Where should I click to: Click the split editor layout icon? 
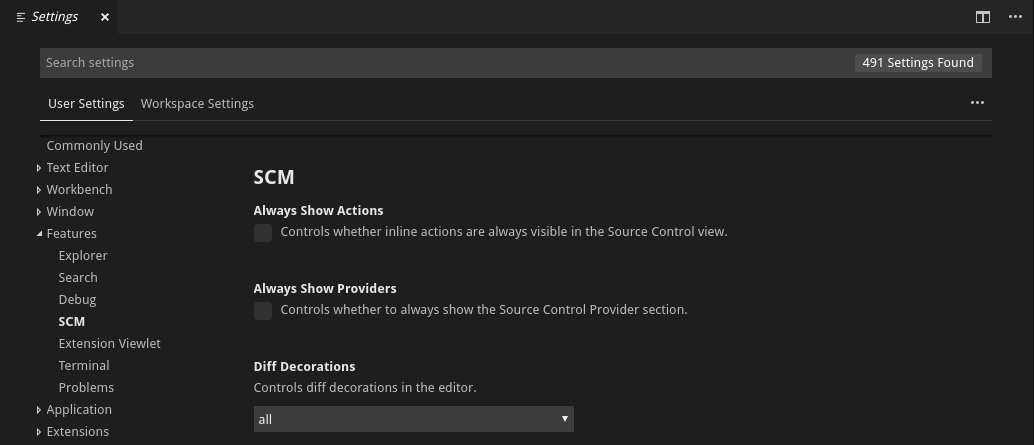[983, 17]
